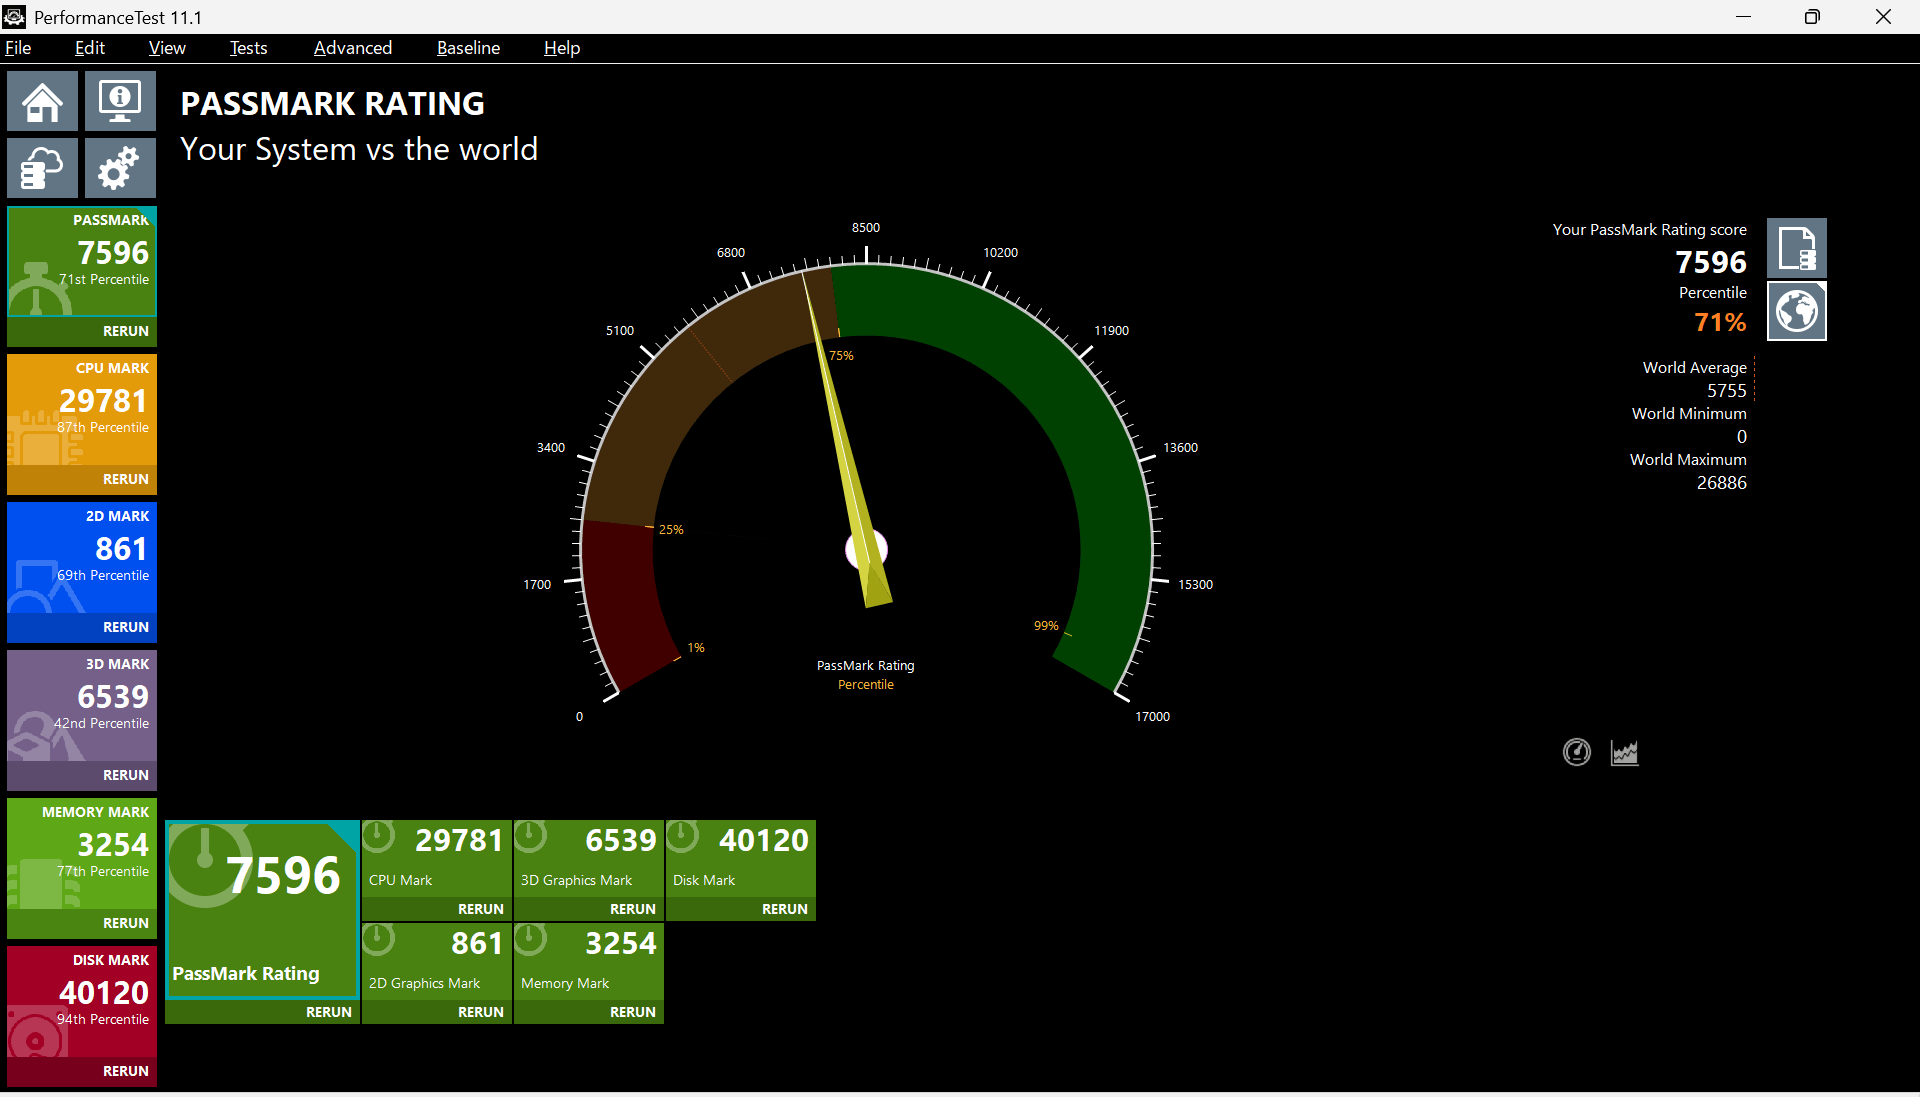Click the 75% marker on the gauge
1920x1097 pixels.
point(841,356)
